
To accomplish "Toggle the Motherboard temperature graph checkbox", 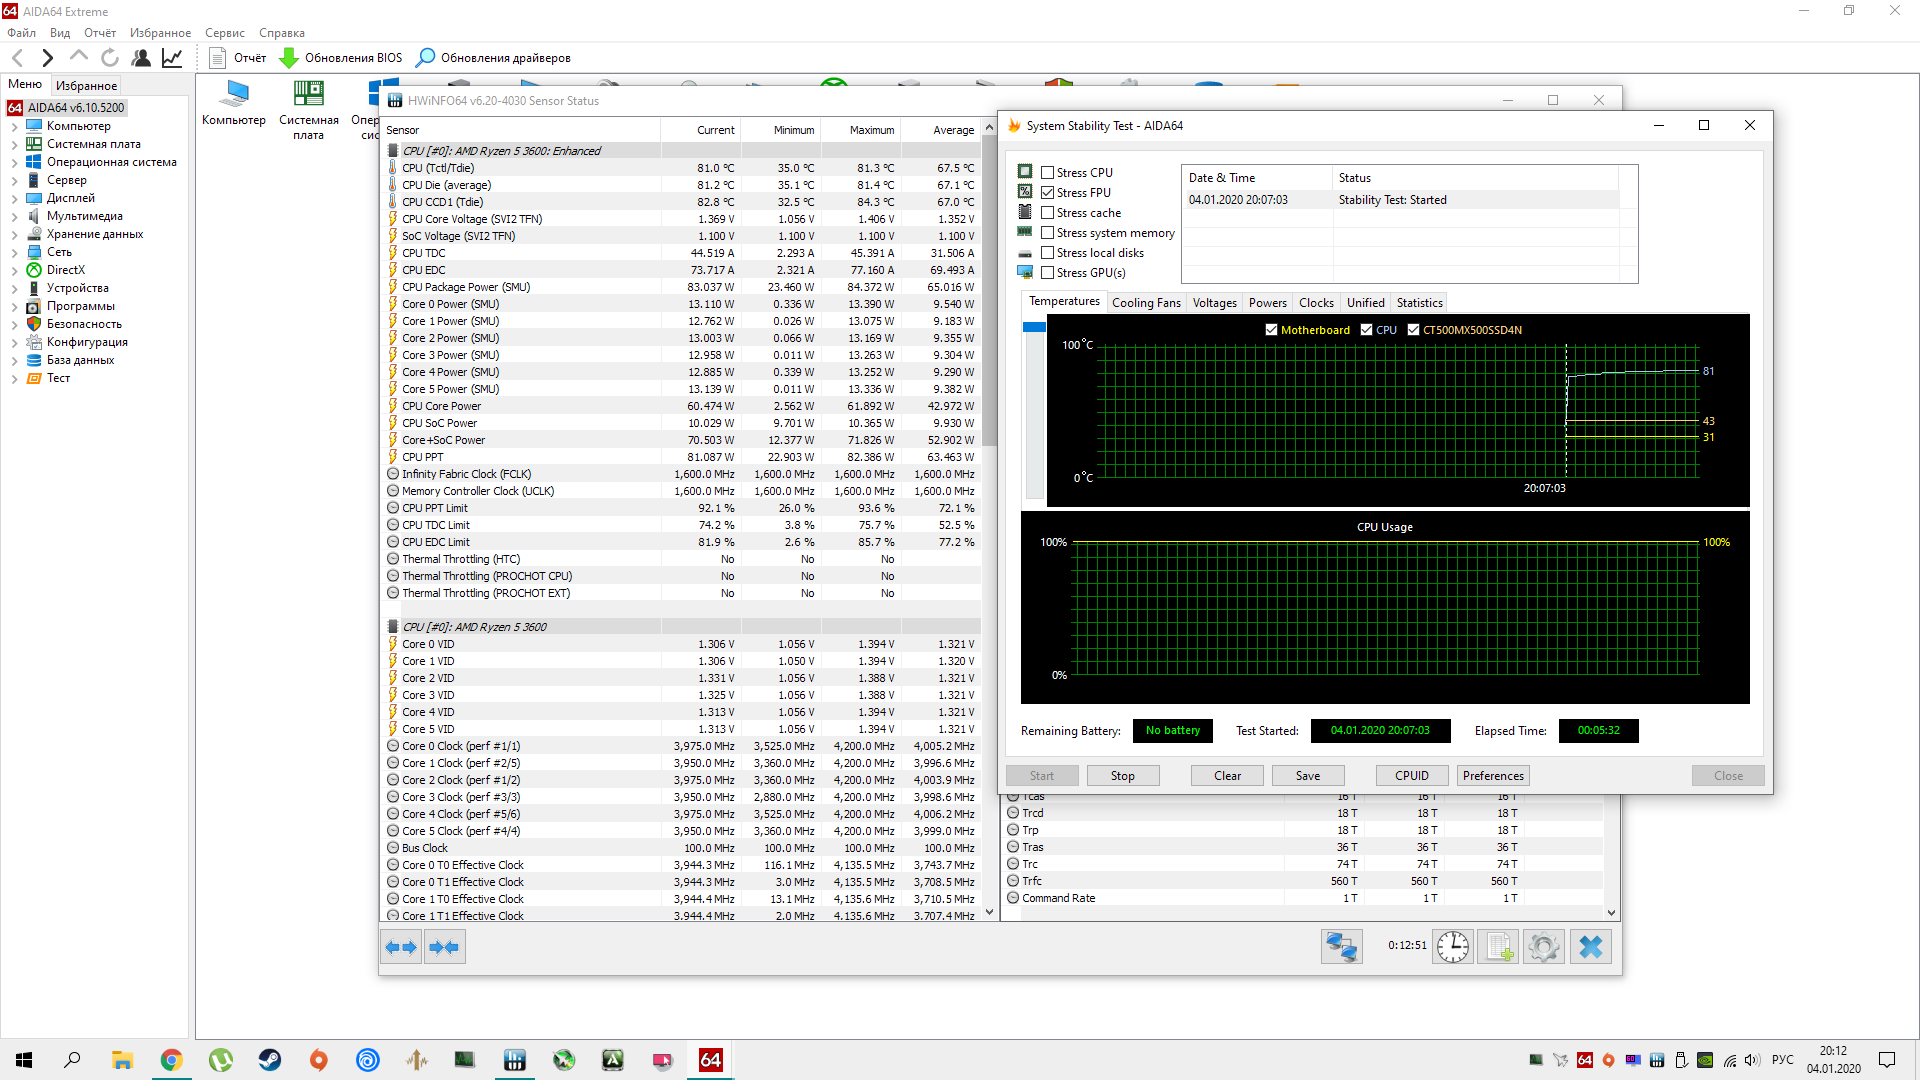I will pyautogui.click(x=1271, y=330).
